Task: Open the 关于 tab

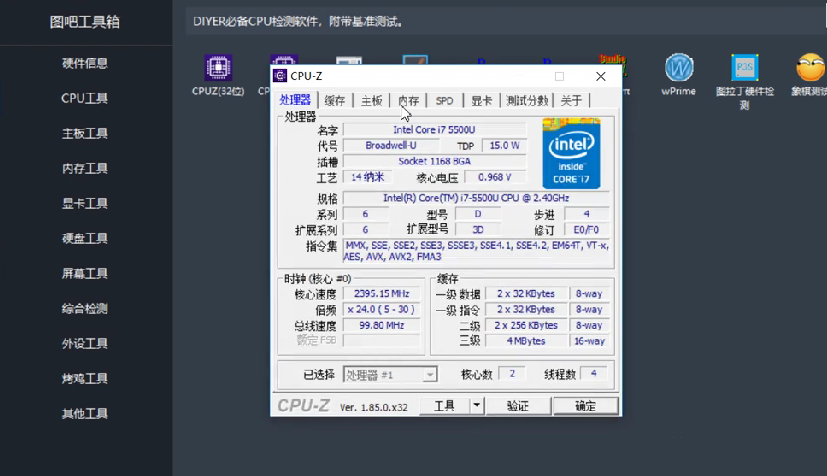Action: [571, 100]
